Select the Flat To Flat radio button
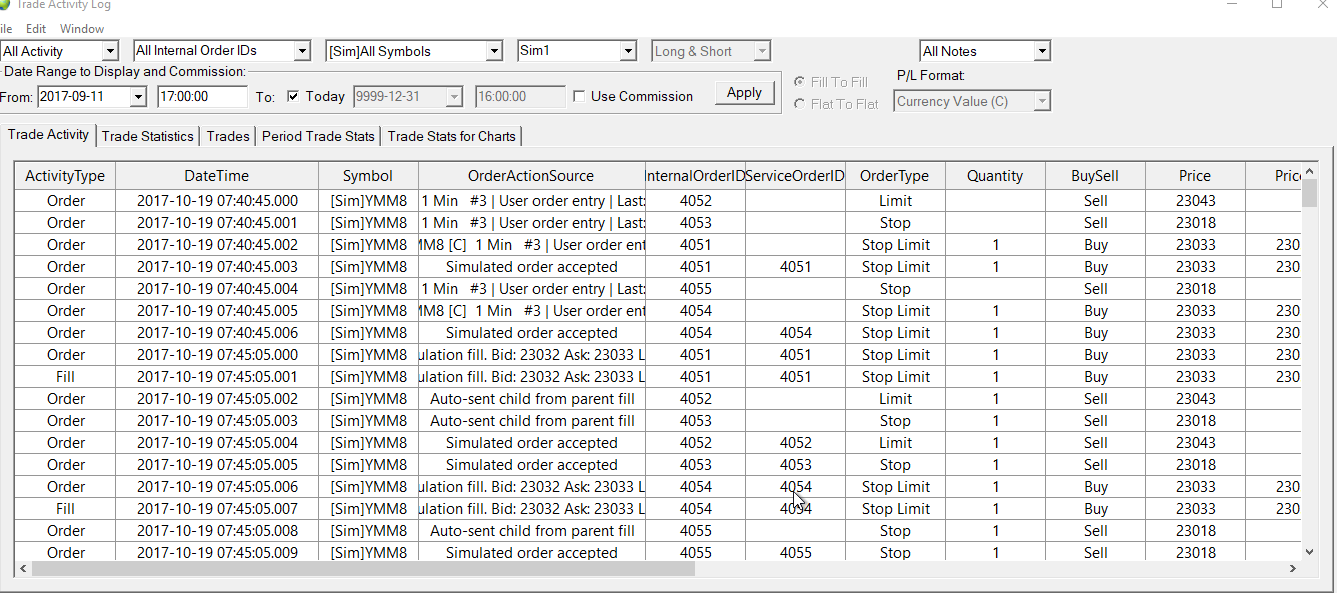1337x593 pixels. pos(799,104)
